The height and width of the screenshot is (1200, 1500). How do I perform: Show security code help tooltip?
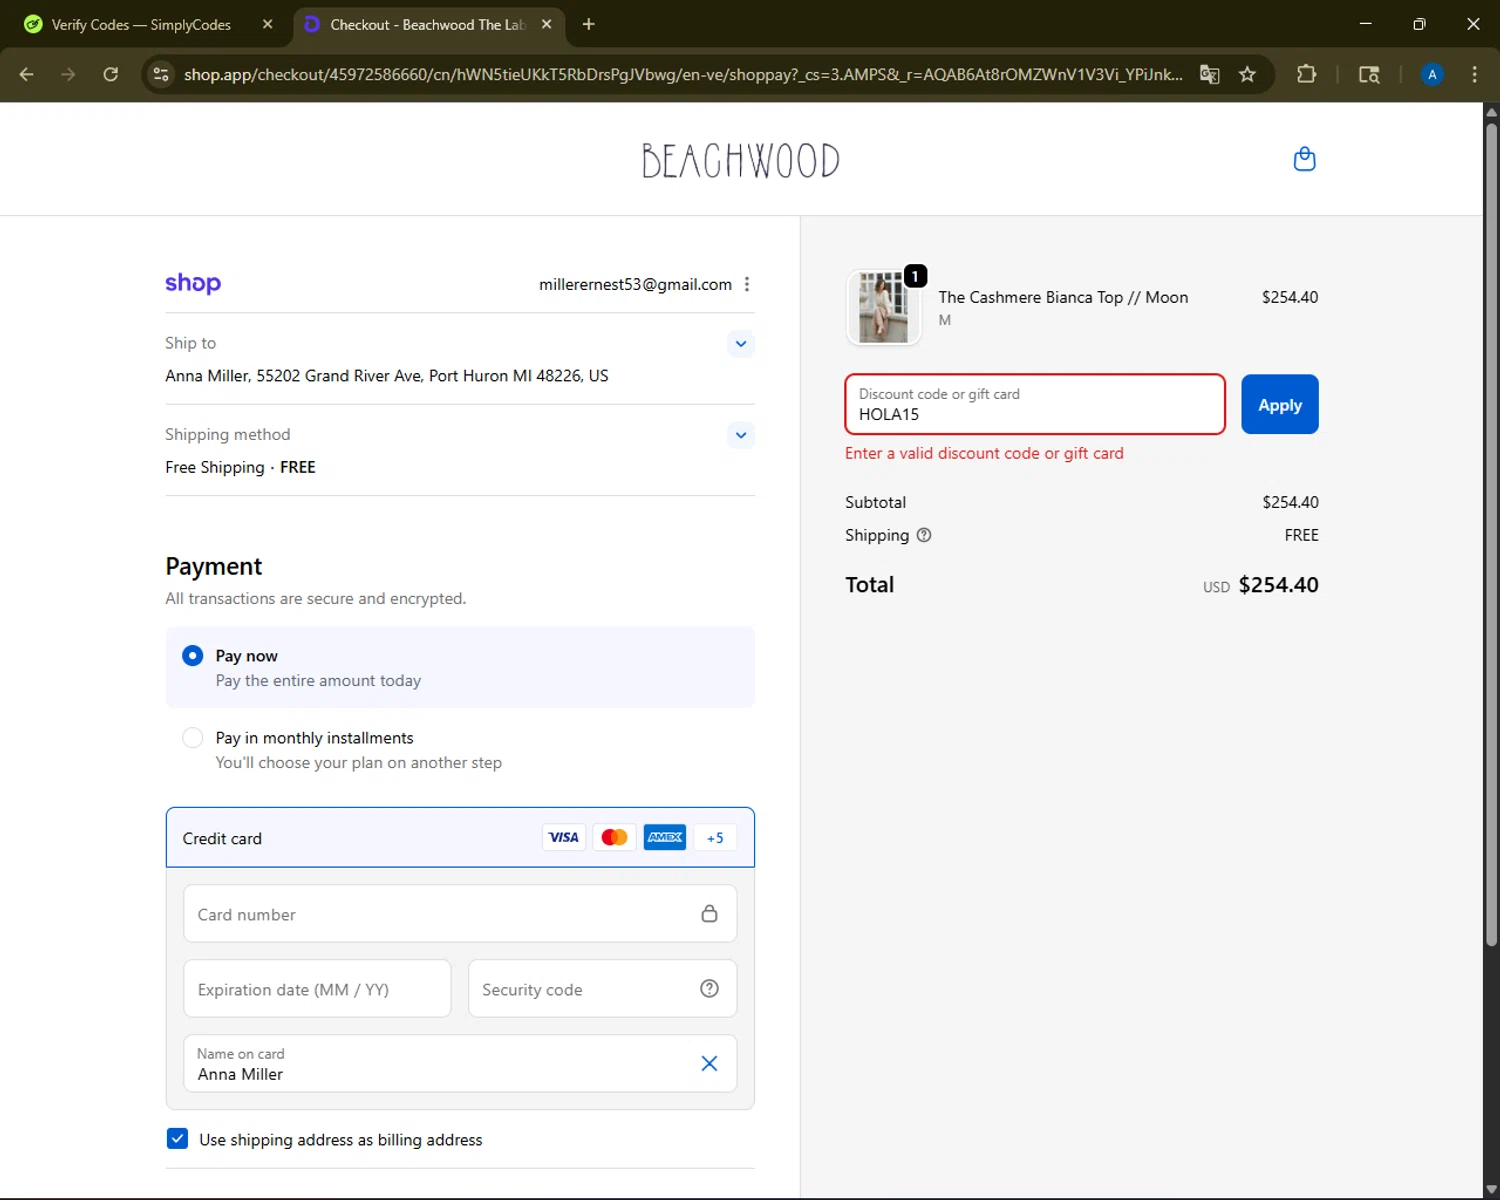709,988
